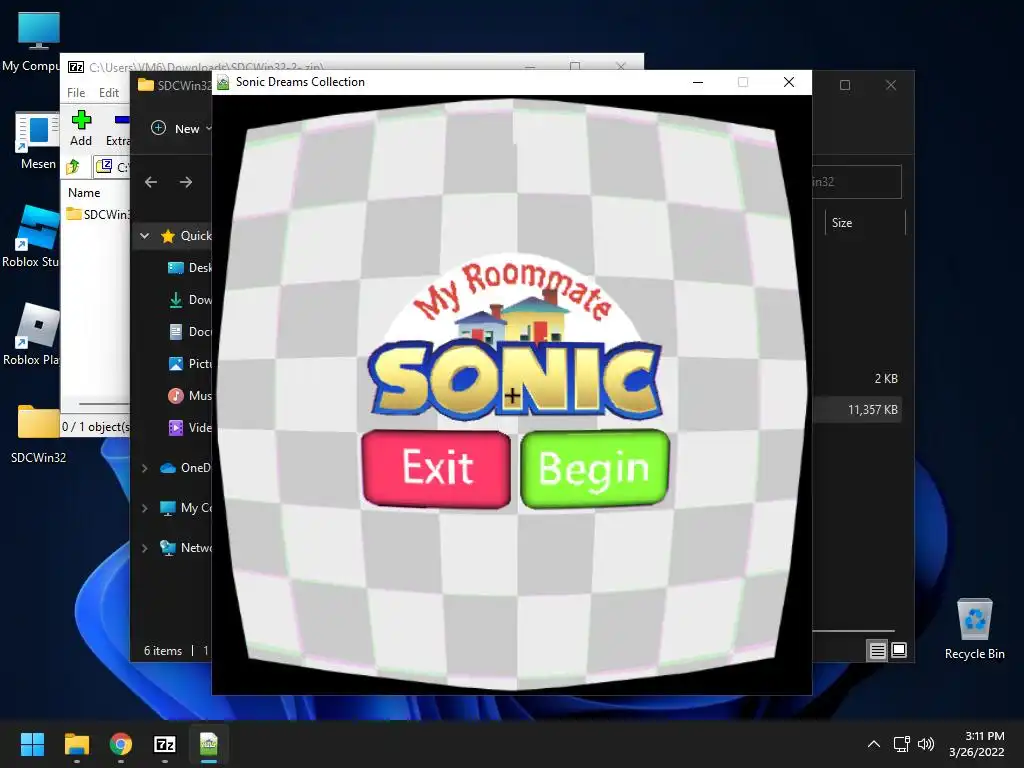This screenshot has height=768, width=1024.
Task: Go forward in the File Explorer window
Action: pyautogui.click(x=186, y=182)
